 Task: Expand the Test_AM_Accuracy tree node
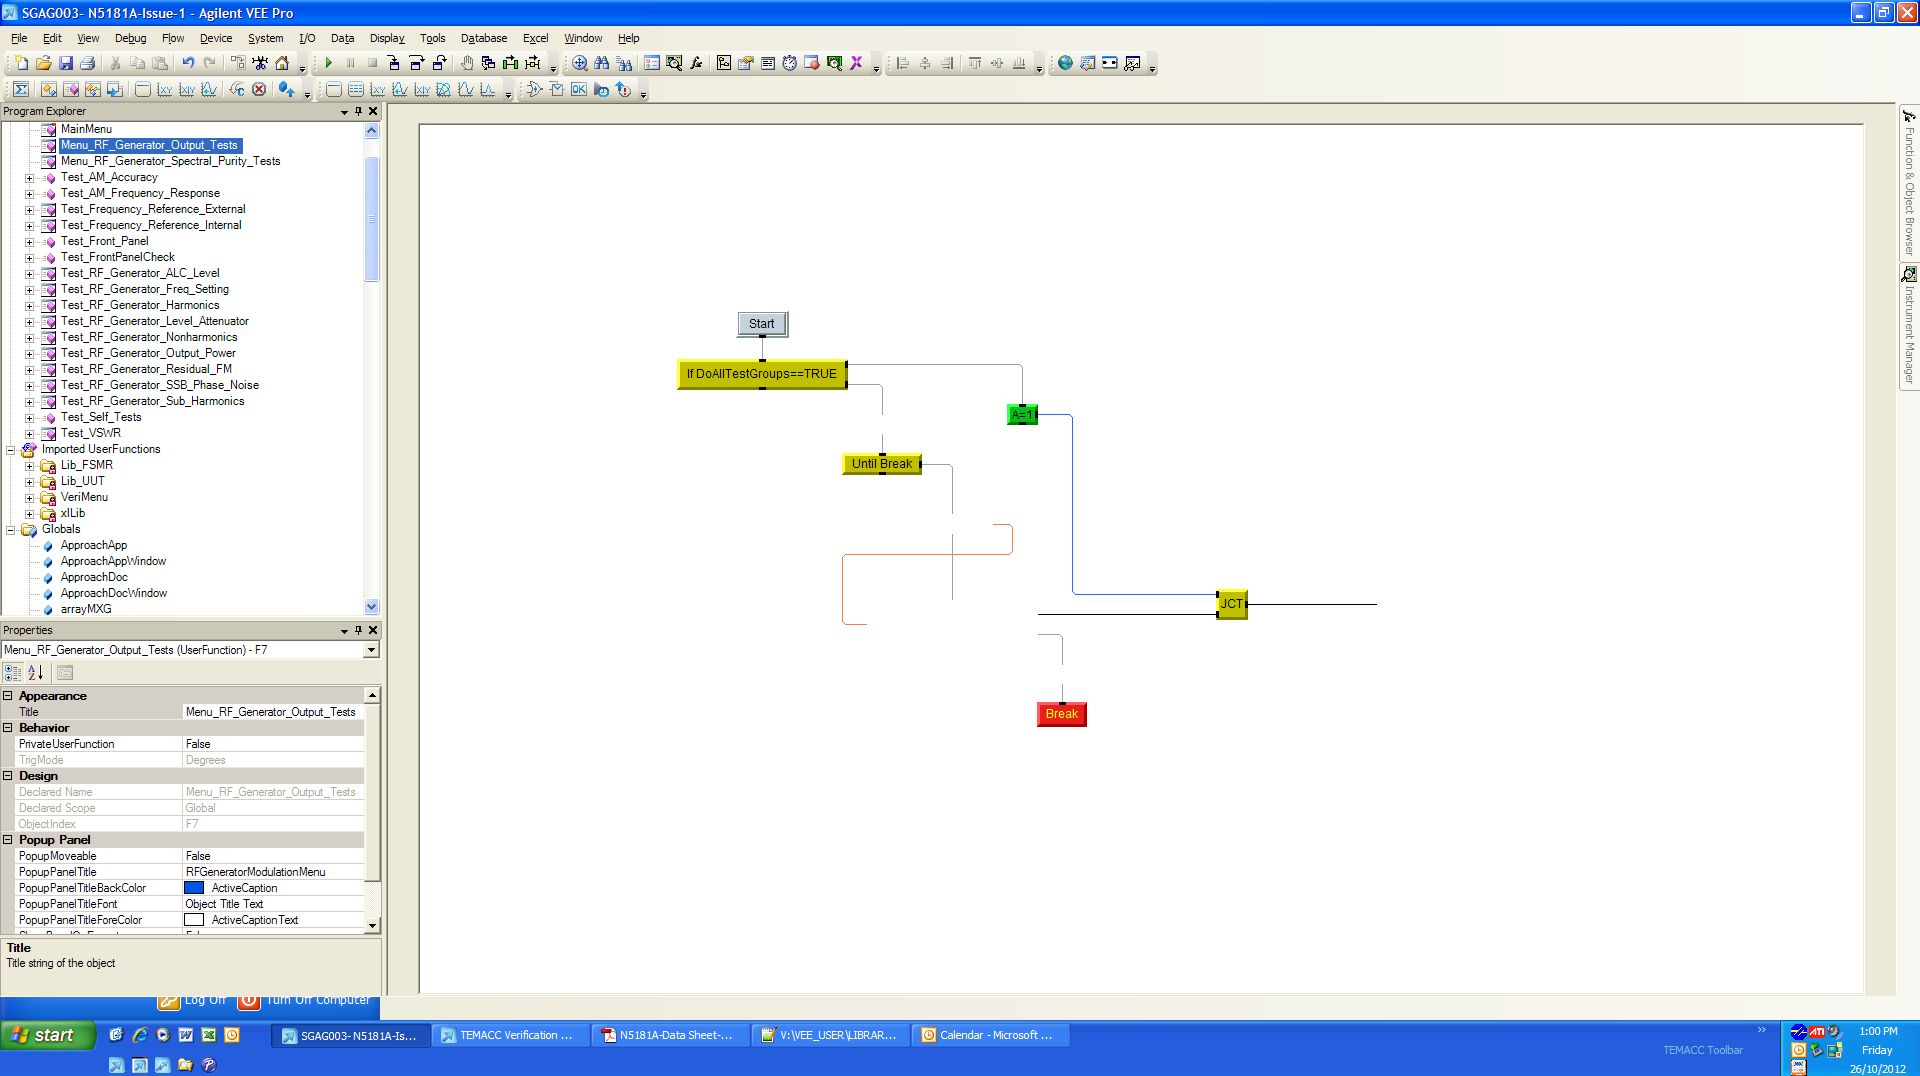(x=29, y=178)
